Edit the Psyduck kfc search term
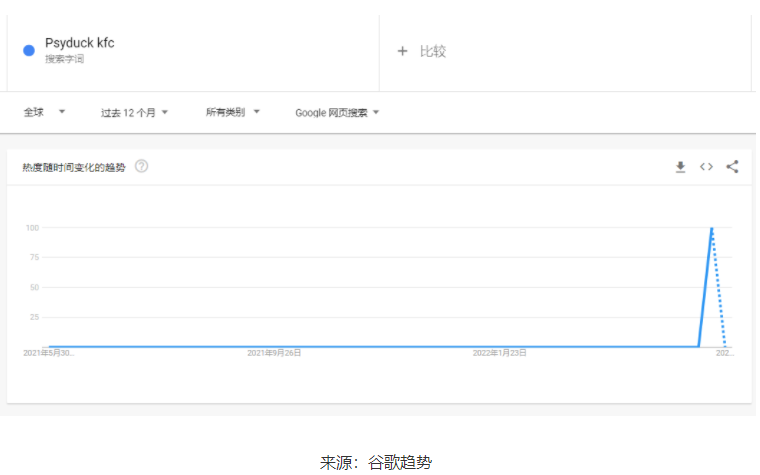 click(79, 43)
